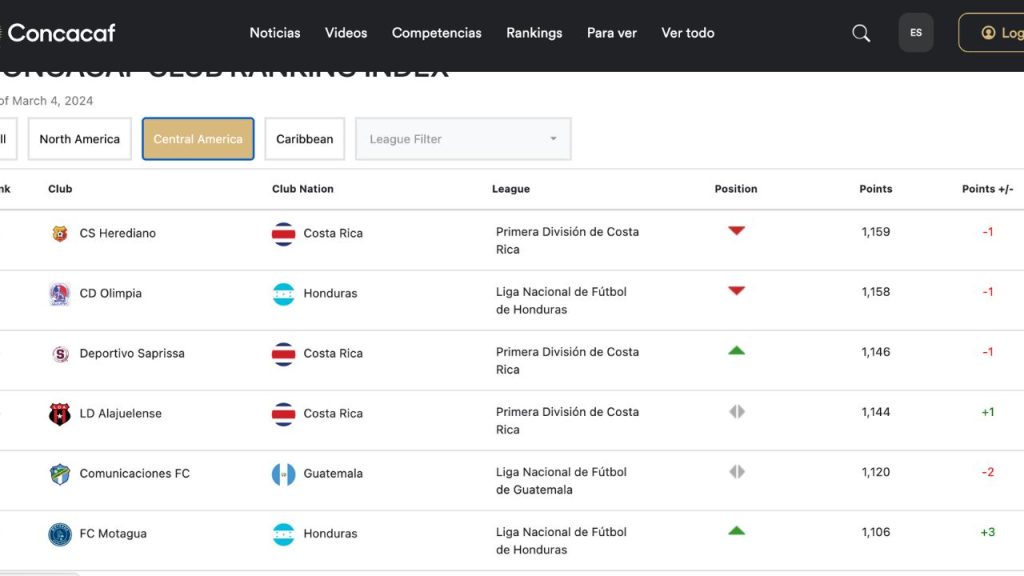Click the CD Olimpia club name
The width and height of the screenshot is (1024, 576).
pyautogui.click(x=110, y=293)
